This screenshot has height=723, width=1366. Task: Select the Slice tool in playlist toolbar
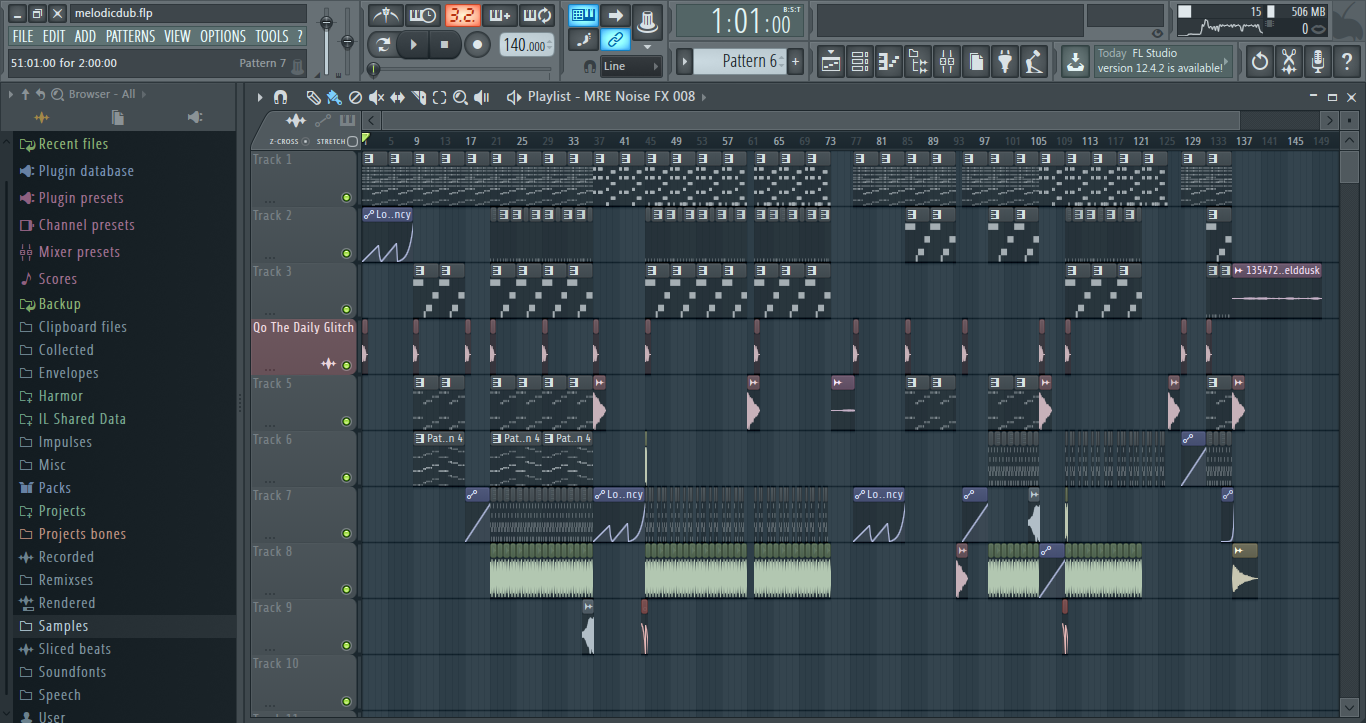(418, 97)
